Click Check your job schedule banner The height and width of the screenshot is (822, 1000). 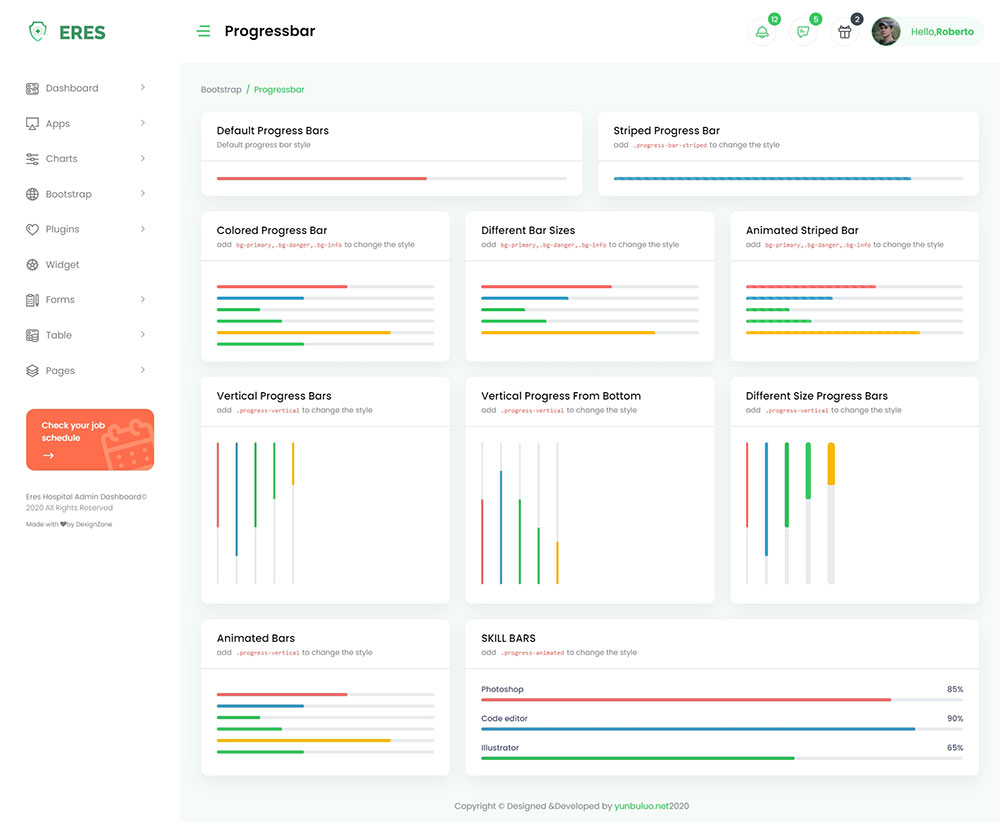pos(90,439)
